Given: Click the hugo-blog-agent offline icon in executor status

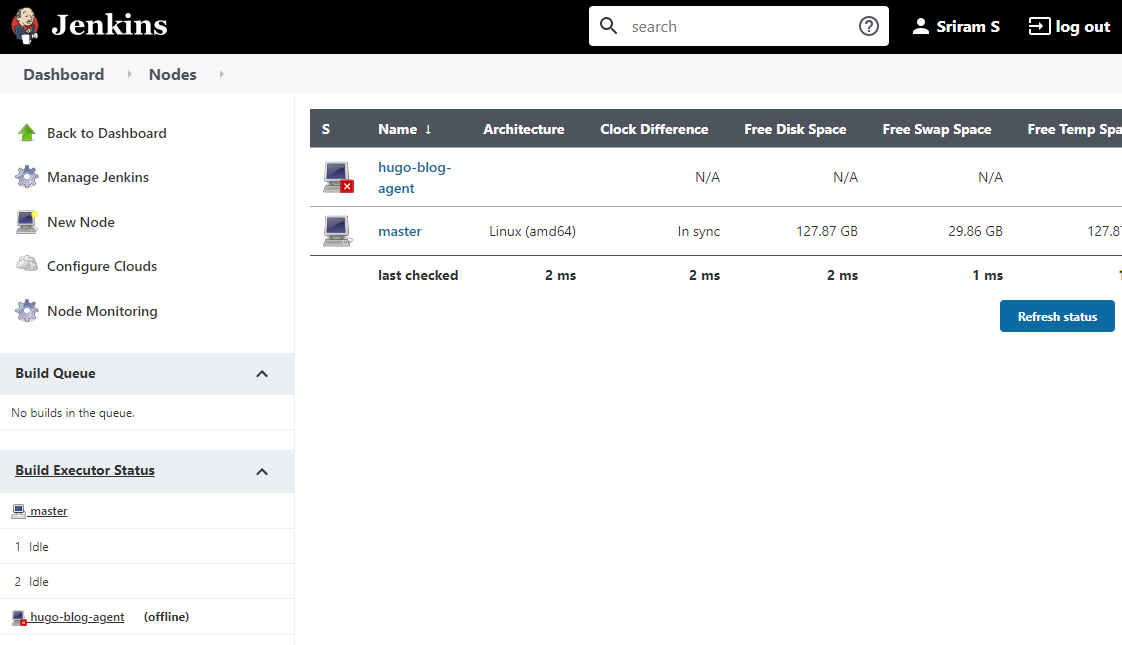Looking at the screenshot, I should click(19, 618).
